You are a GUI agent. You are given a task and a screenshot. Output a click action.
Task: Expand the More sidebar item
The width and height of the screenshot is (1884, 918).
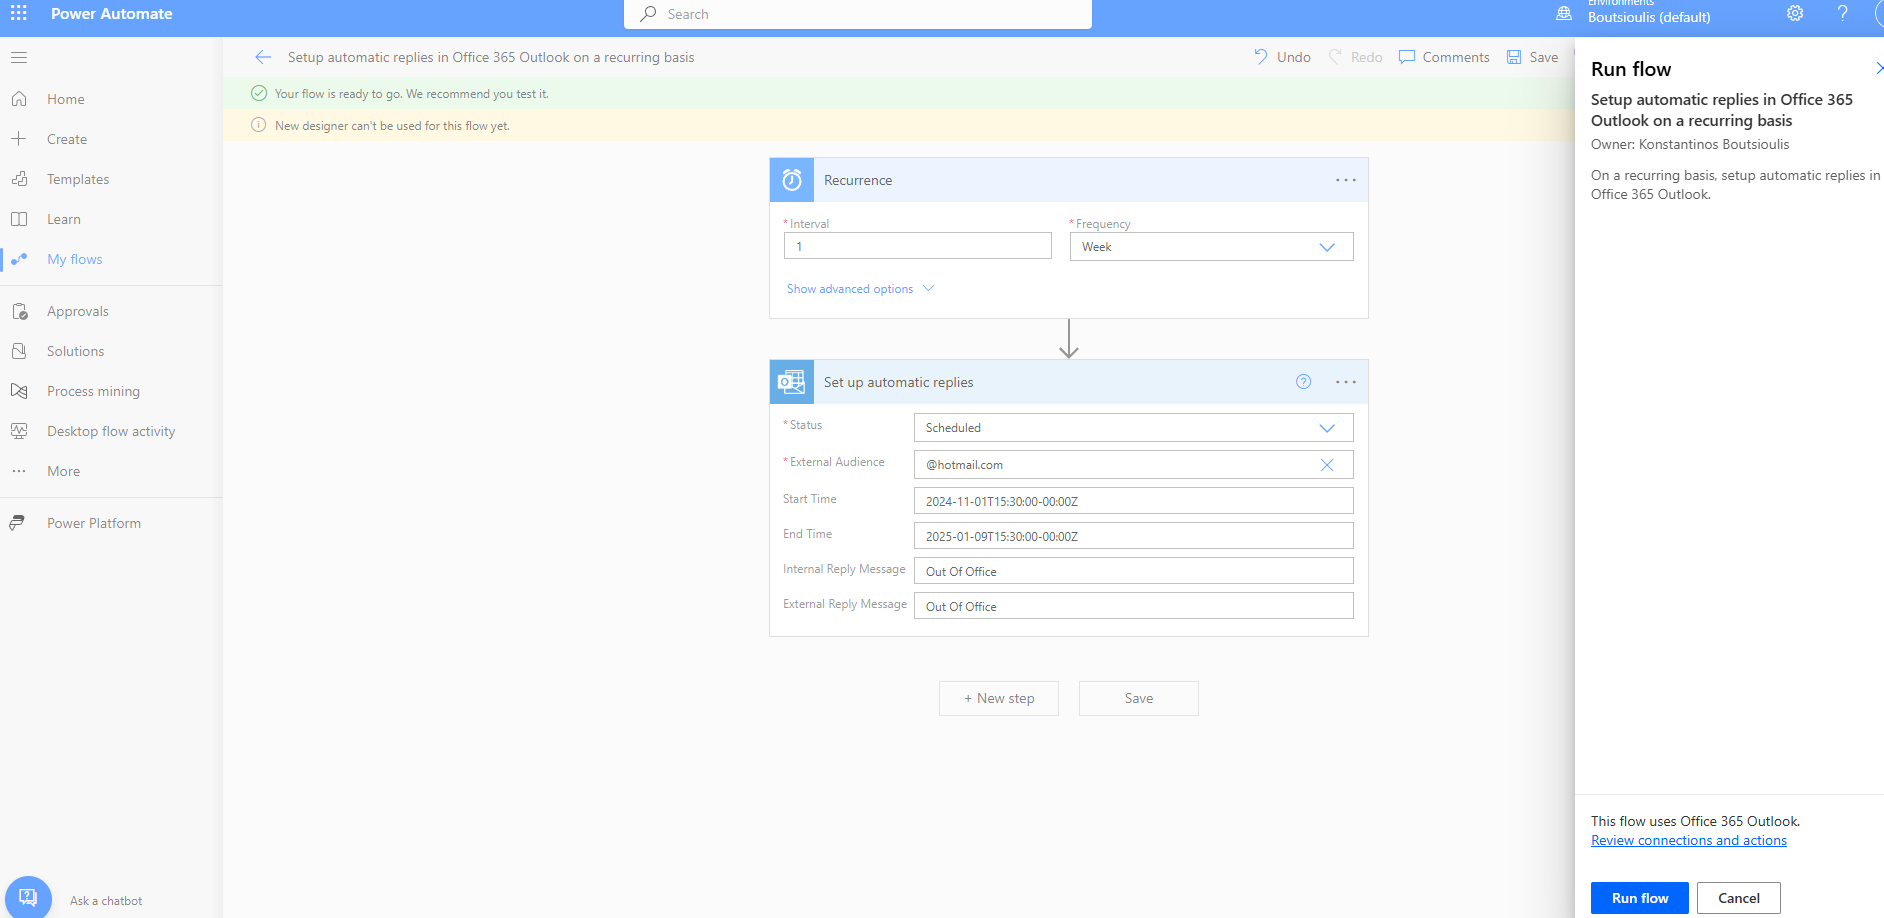click(63, 471)
